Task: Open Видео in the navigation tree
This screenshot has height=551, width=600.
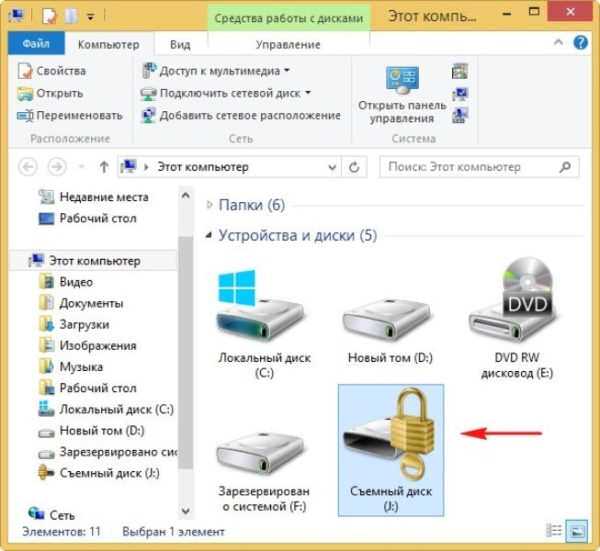Action: tap(67, 282)
